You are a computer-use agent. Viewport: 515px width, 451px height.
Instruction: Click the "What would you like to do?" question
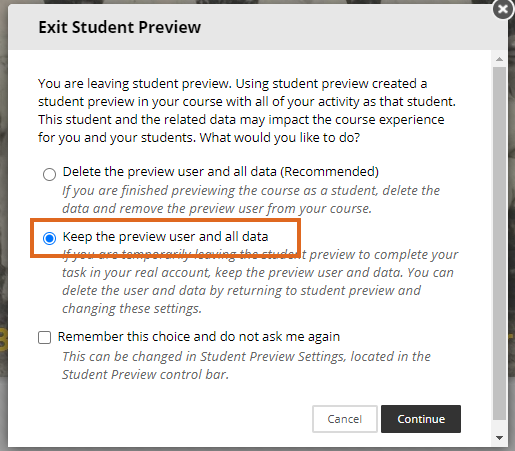pyautogui.click(x=280, y=138)
